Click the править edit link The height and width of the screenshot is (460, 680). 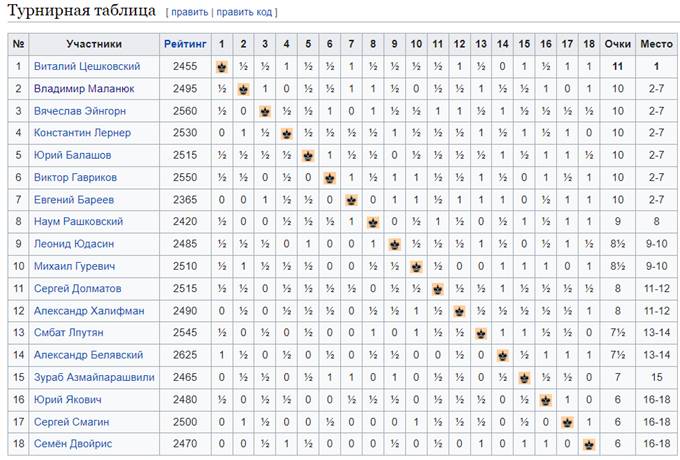click(x=190, y=12)
